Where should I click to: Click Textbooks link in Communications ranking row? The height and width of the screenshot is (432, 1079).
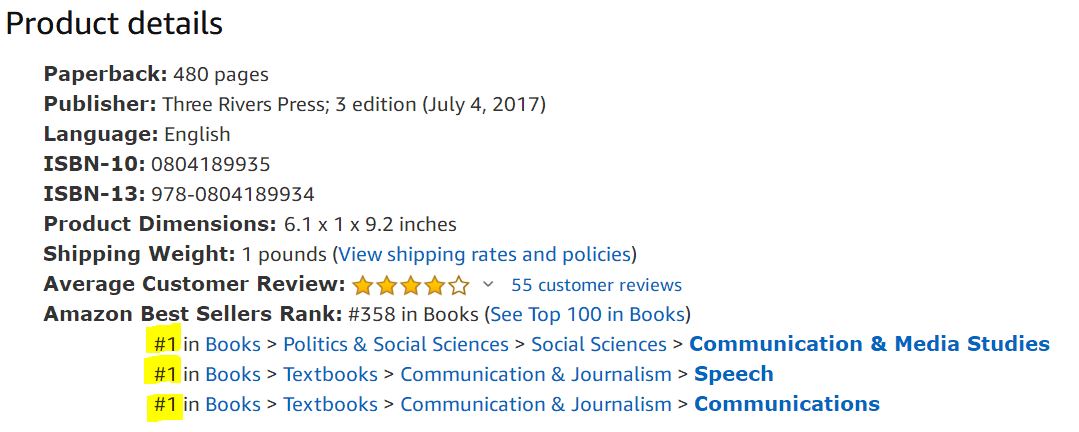330,404
